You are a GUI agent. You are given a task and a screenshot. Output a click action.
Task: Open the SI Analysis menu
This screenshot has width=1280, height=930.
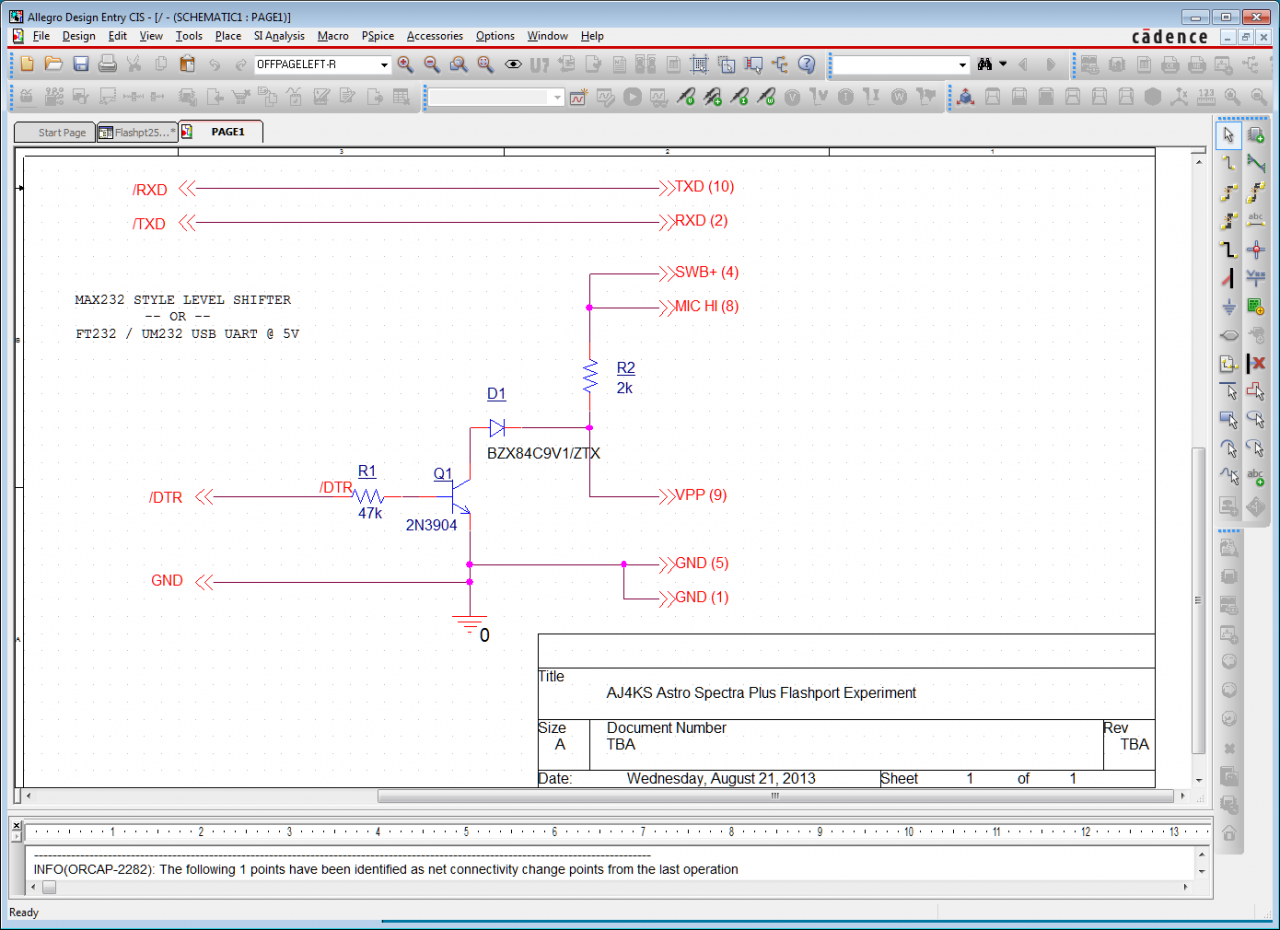[279, 36]
